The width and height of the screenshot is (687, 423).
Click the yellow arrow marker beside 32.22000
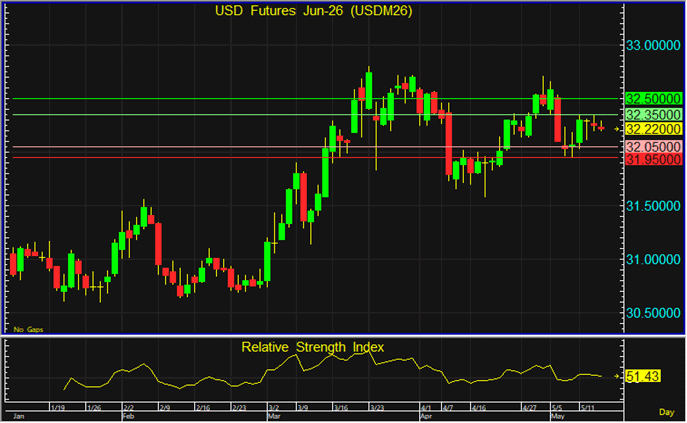pos(617,129)
